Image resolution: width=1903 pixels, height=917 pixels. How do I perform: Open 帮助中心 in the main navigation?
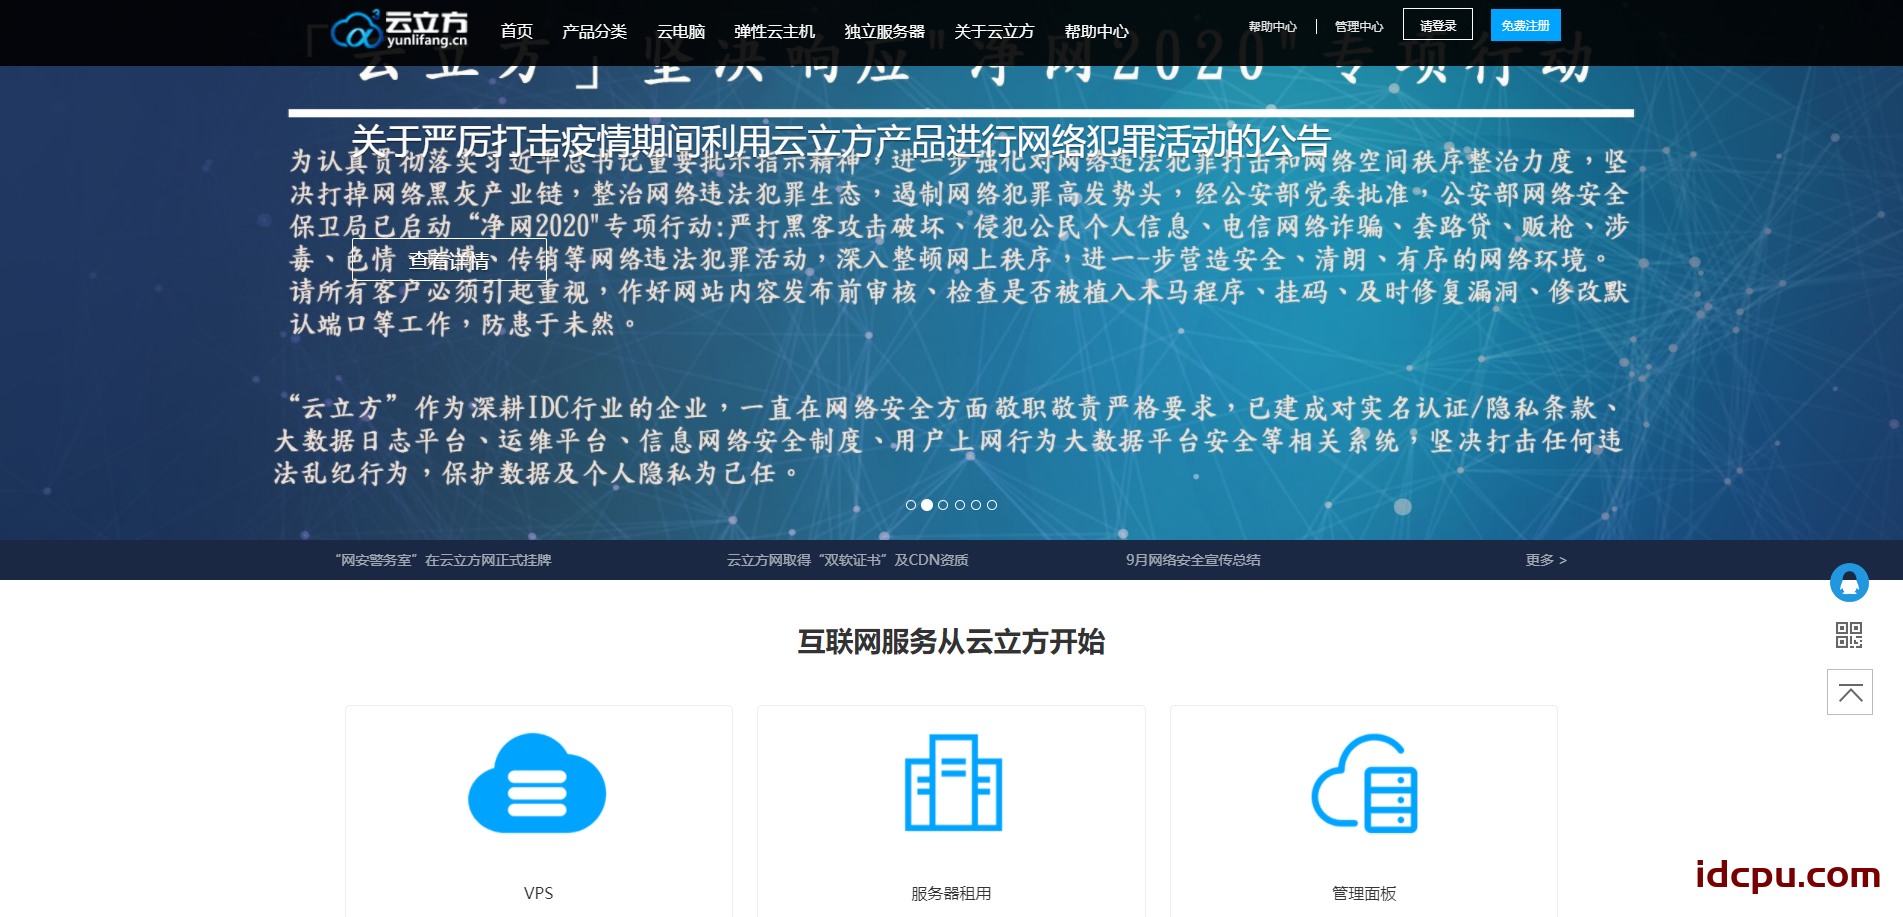1096,31
